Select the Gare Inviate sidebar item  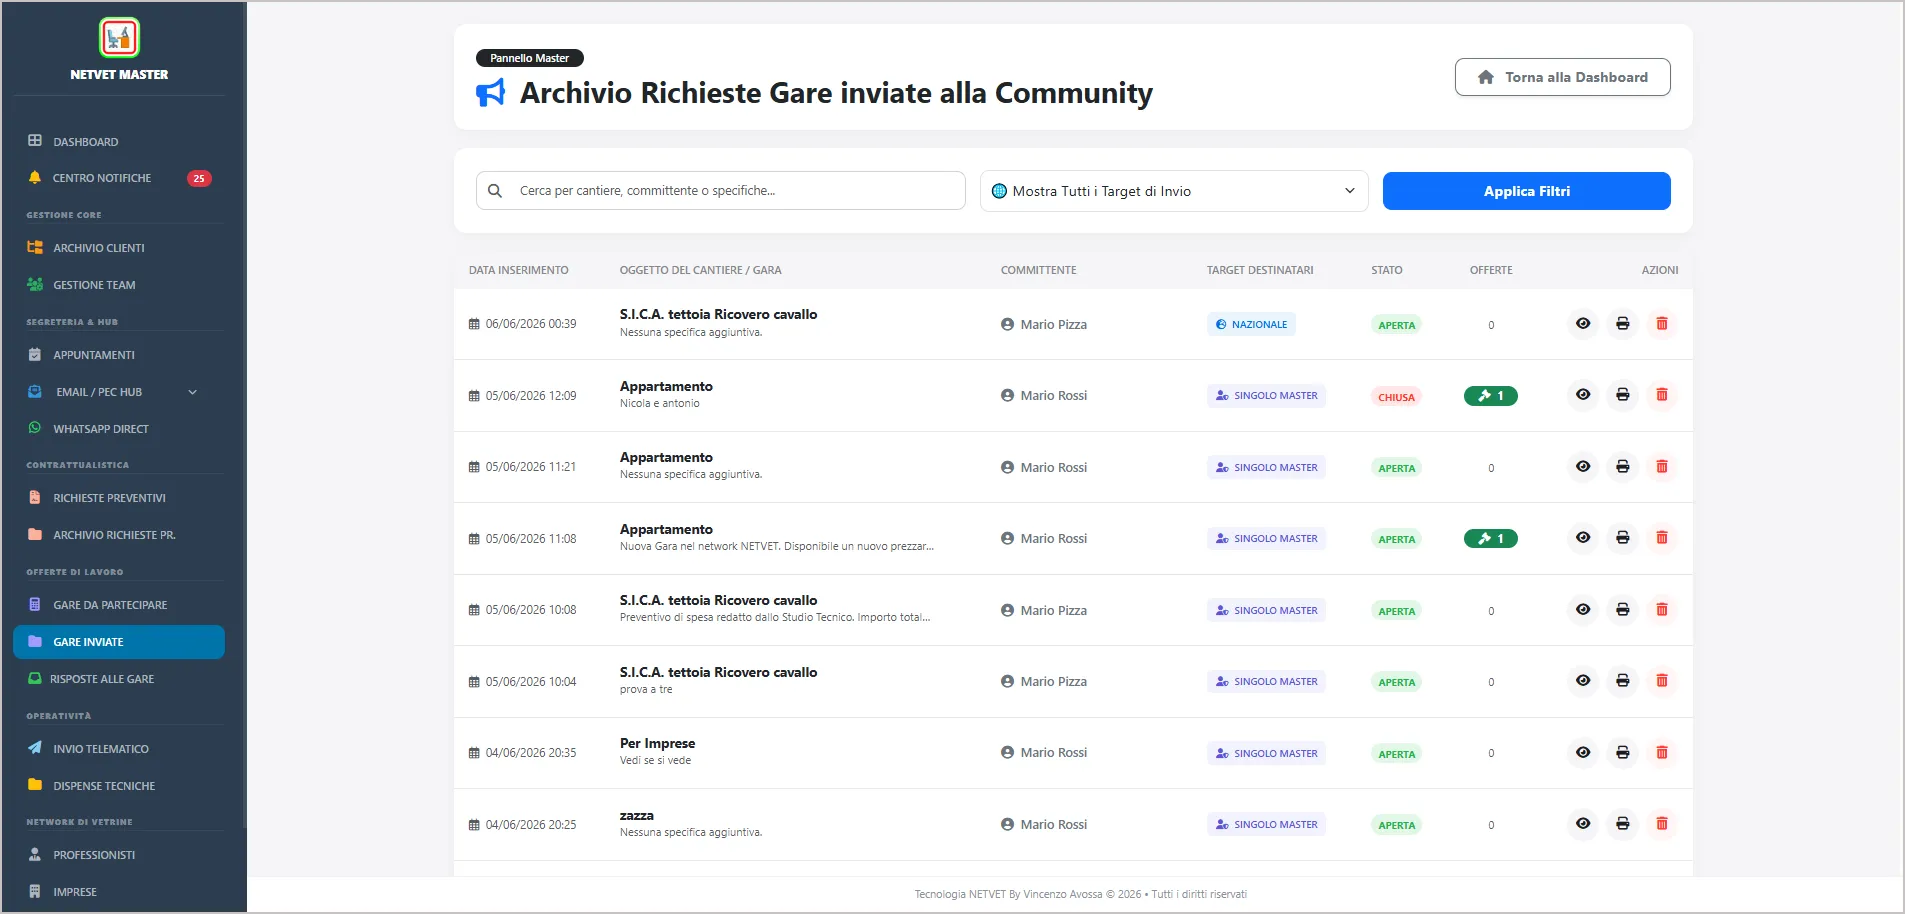[119, 642]
